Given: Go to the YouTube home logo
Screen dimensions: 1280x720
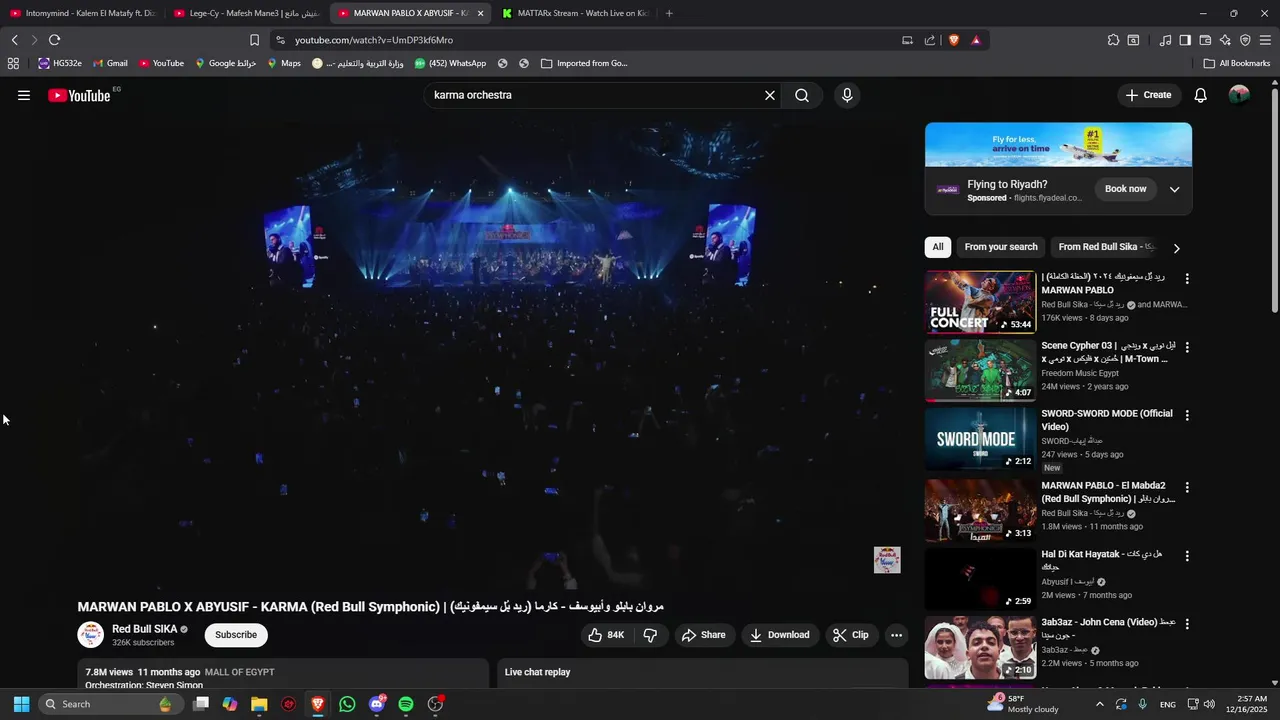Looking at the screenshot, I should coord(79,95).
